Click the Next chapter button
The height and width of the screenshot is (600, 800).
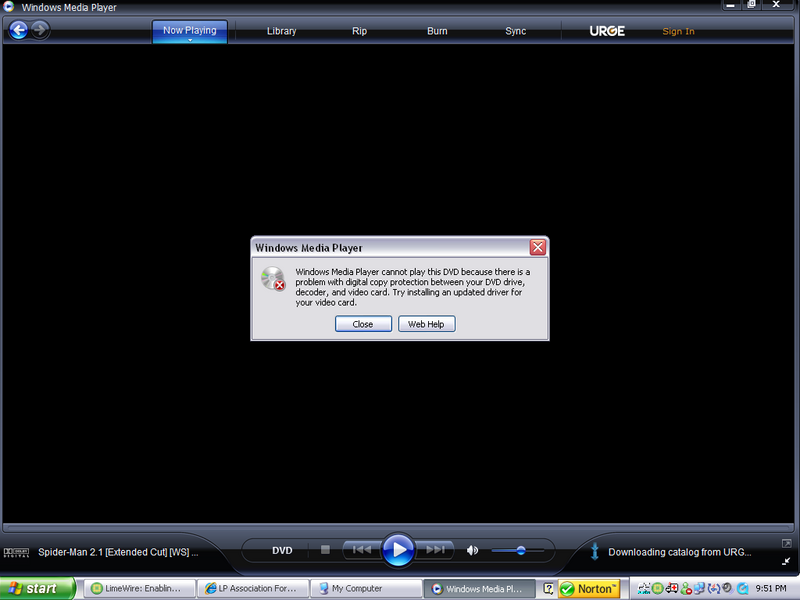tap(435, 549)
